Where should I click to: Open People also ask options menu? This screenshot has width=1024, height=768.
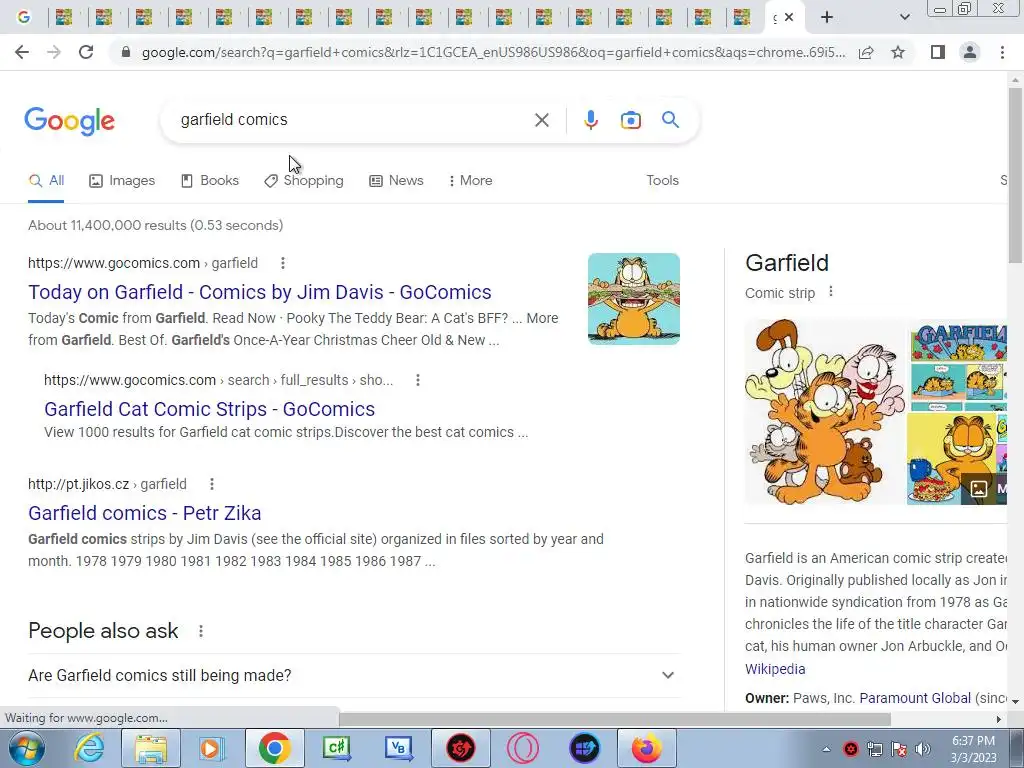coord(201,631)
